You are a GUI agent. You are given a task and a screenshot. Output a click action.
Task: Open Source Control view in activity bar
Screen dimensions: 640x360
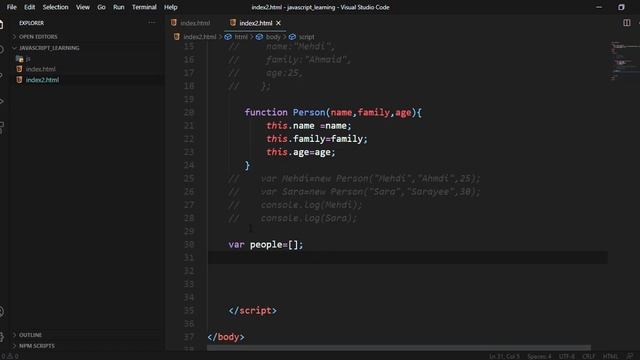click(x=2, y=76)
